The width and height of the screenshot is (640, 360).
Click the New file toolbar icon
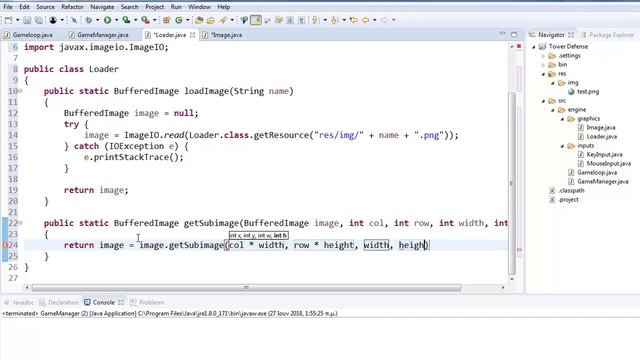[9, 20]
